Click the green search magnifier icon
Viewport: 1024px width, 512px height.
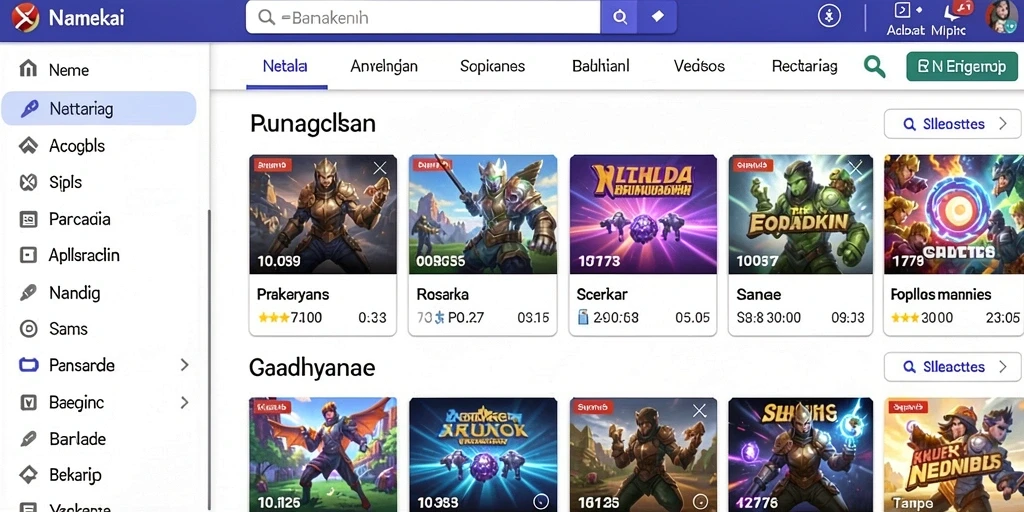[874, 66]
